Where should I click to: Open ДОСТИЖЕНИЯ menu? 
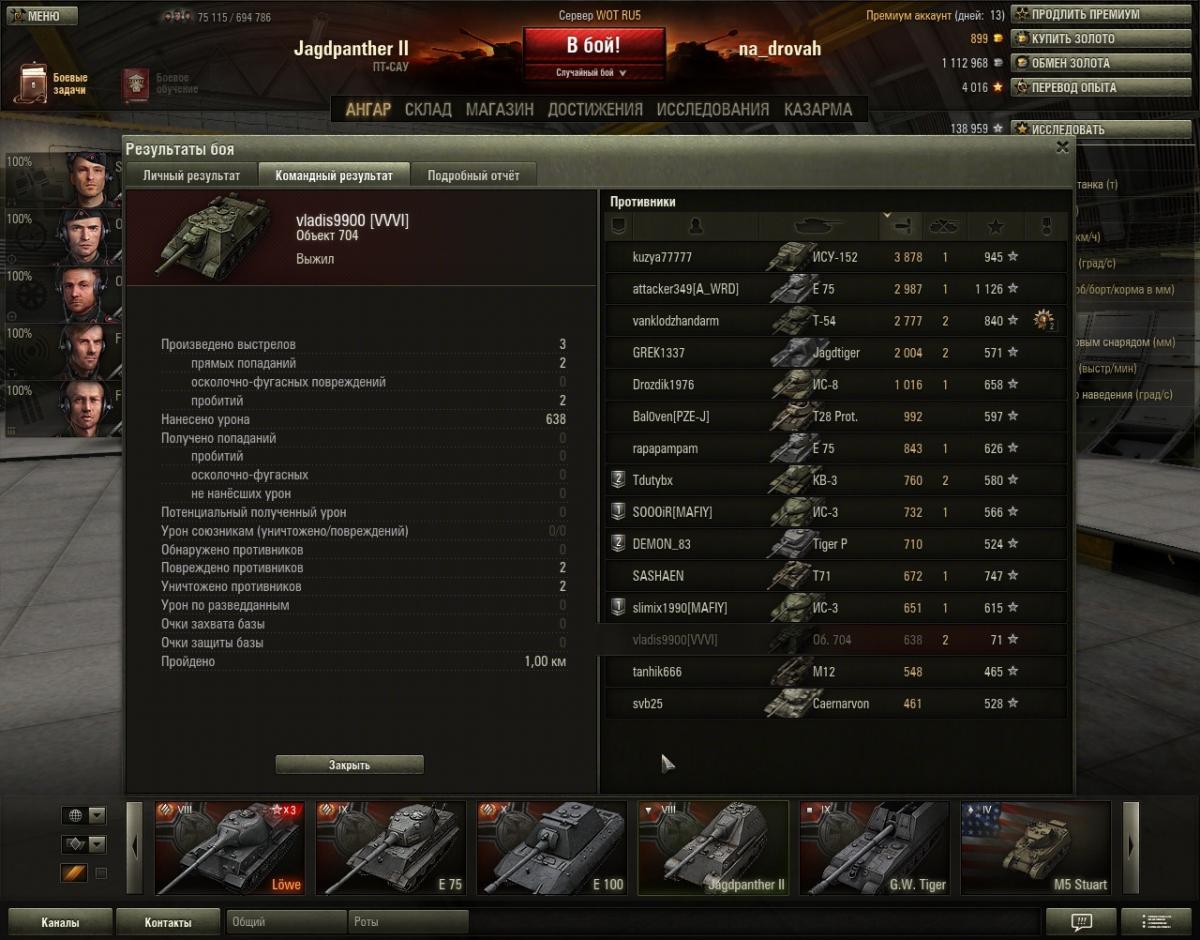click(x=595, y=109)
